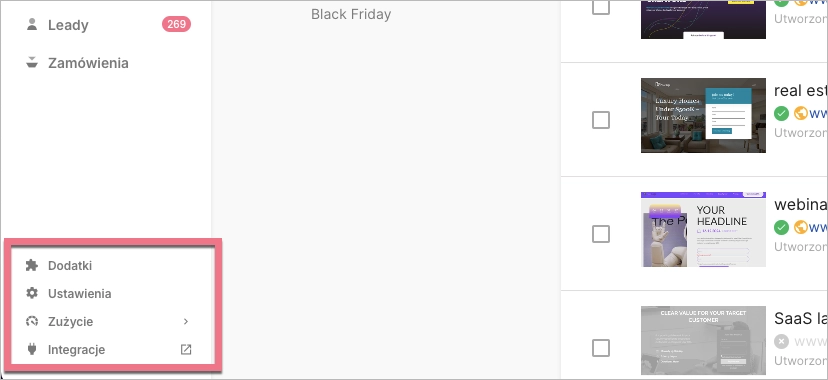The image size is (828, 380).
Task: Click gray X status icon on SaaS row
Action: click(x=782, y=341)
